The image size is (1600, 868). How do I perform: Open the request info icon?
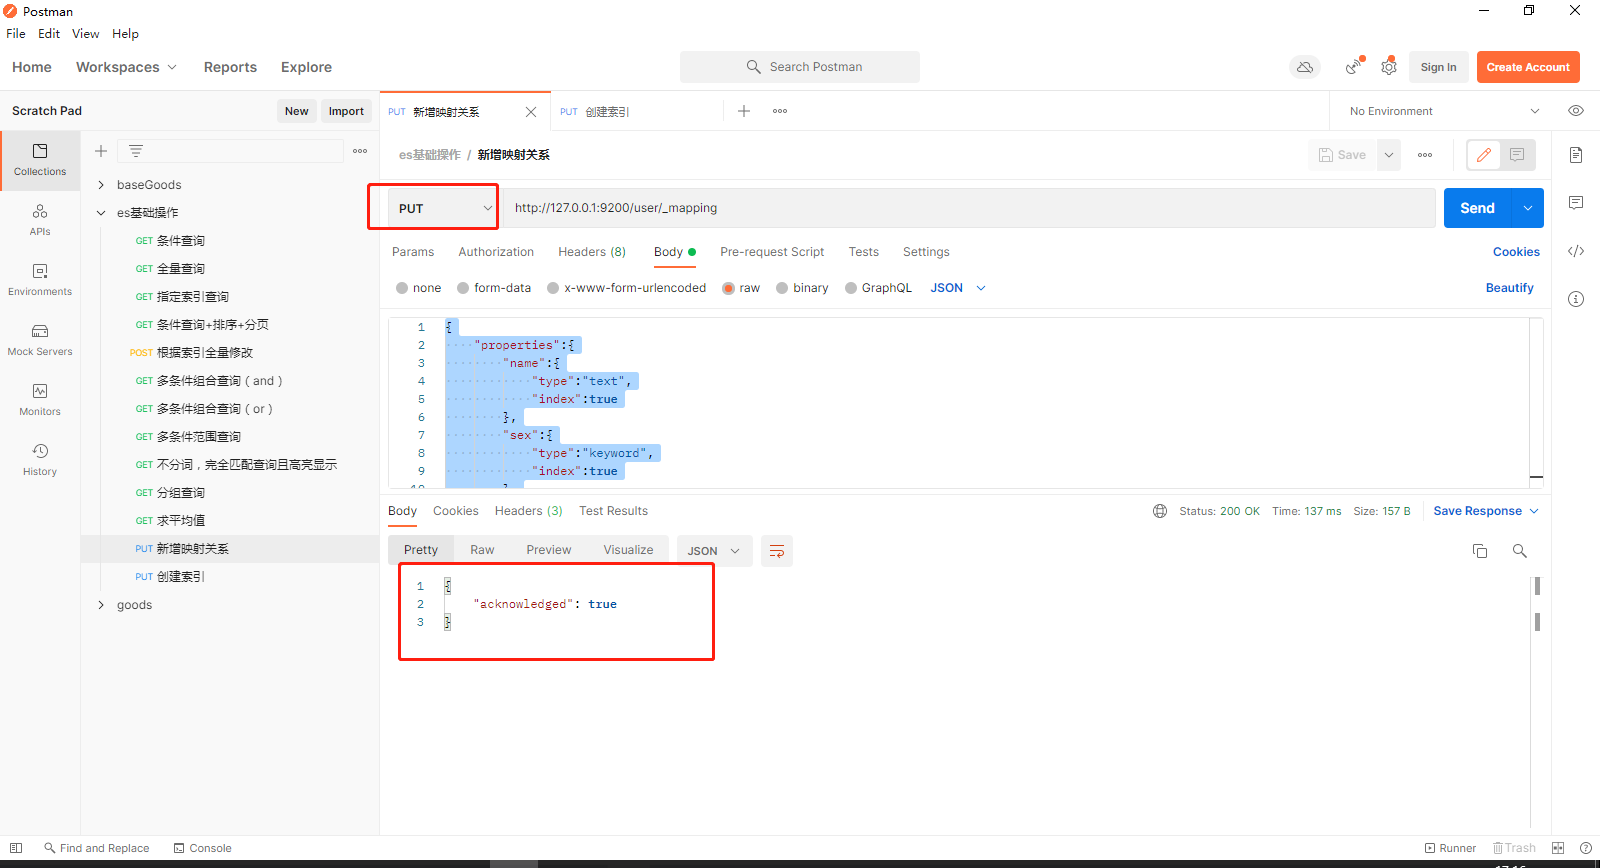[1576, 299]
